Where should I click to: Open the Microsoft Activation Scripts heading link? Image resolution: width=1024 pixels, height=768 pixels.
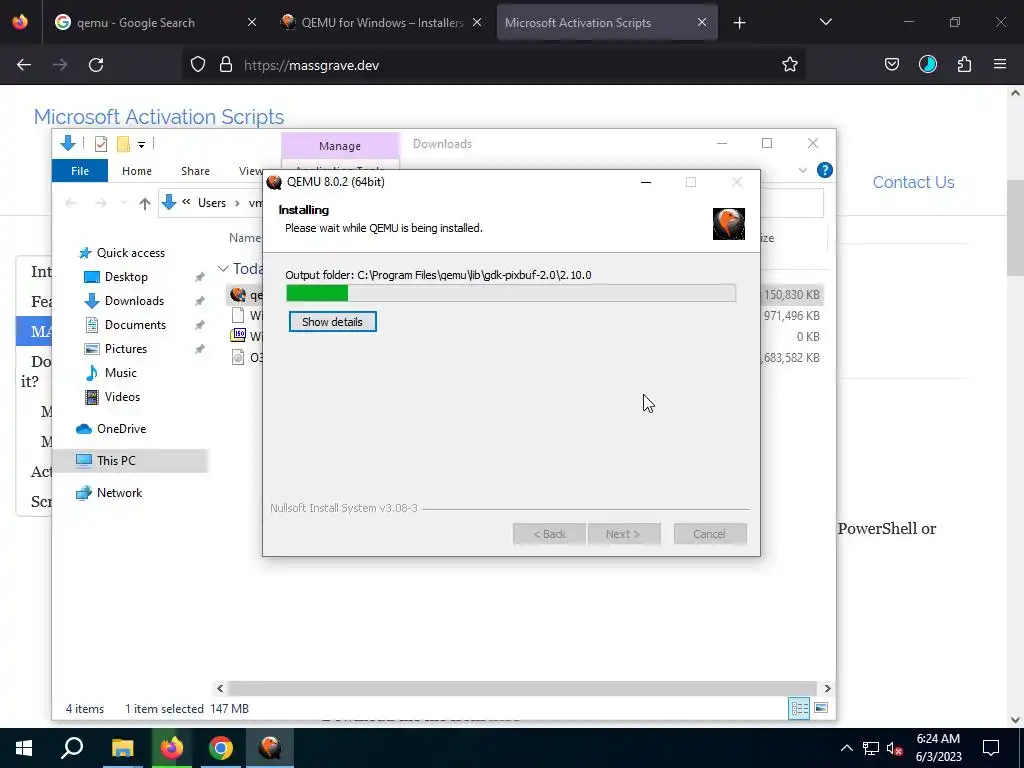click(x=159, y=117)
